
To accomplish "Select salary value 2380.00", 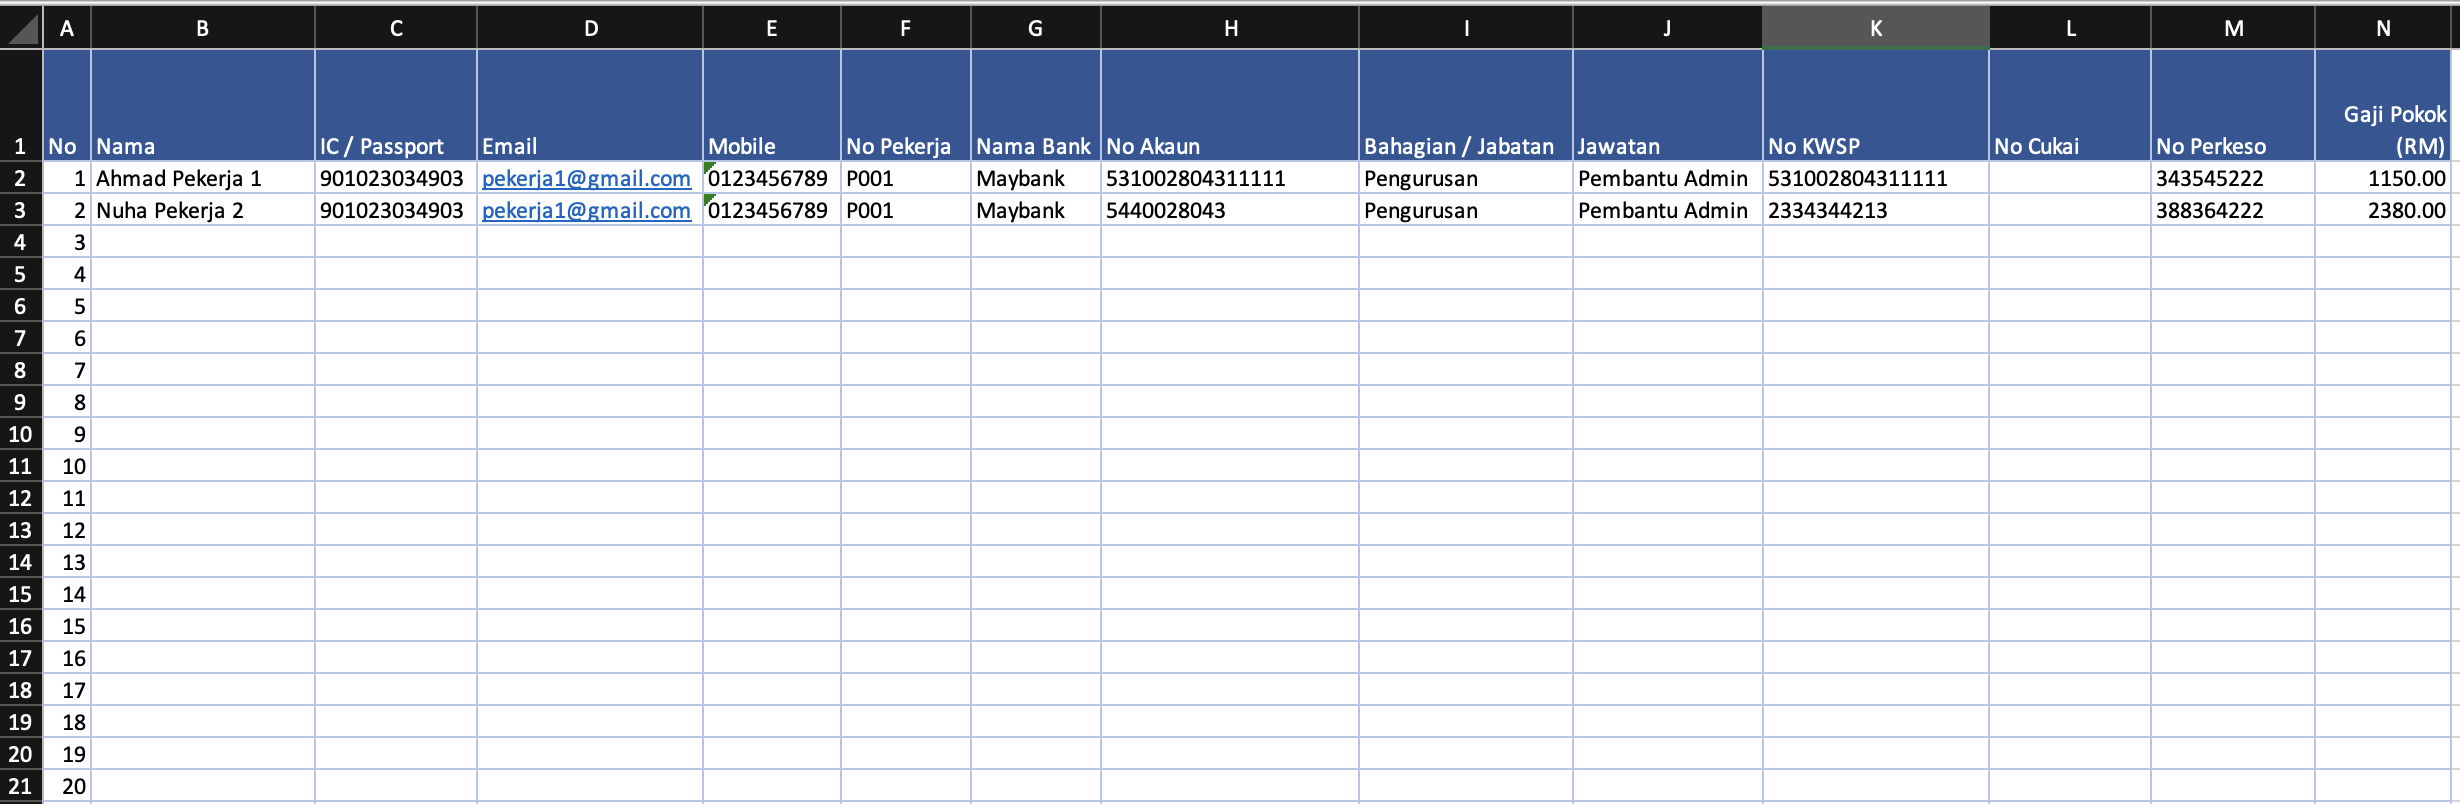I will click(x=2384, y=210).
